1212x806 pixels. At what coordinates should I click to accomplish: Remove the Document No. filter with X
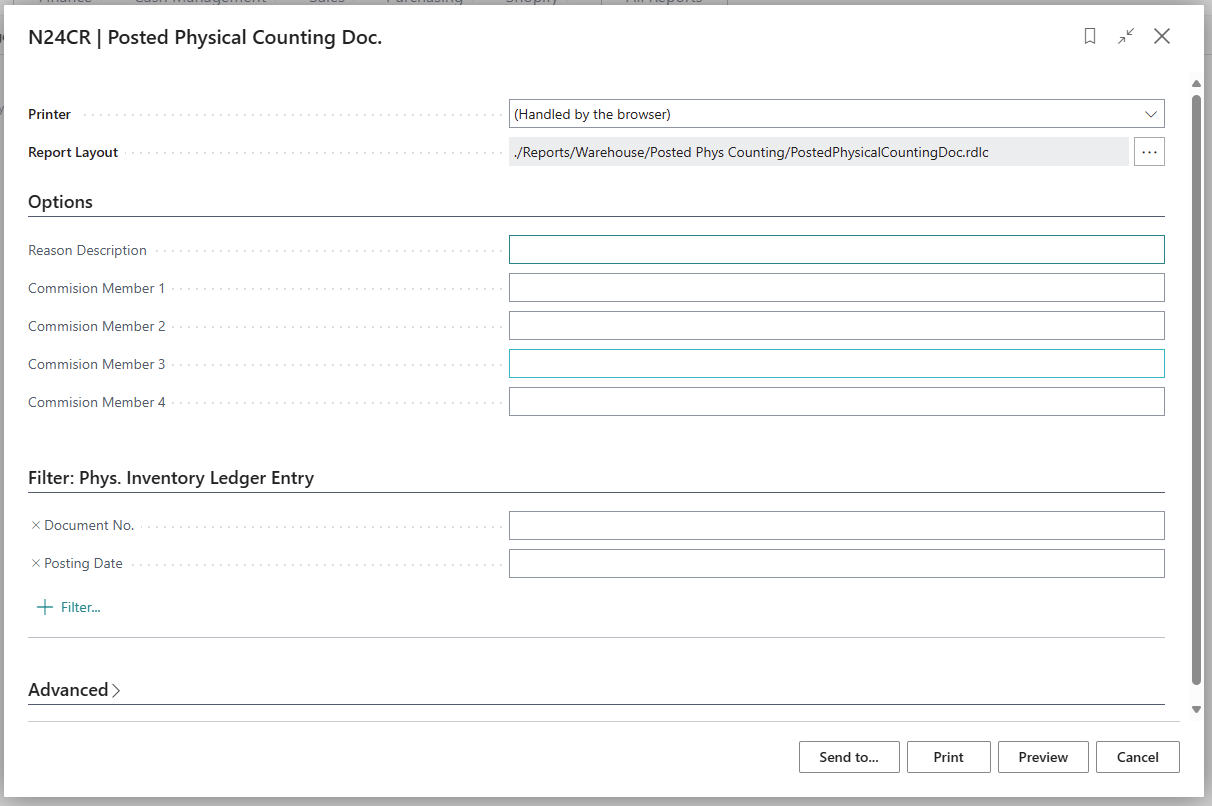pos(36,525)
